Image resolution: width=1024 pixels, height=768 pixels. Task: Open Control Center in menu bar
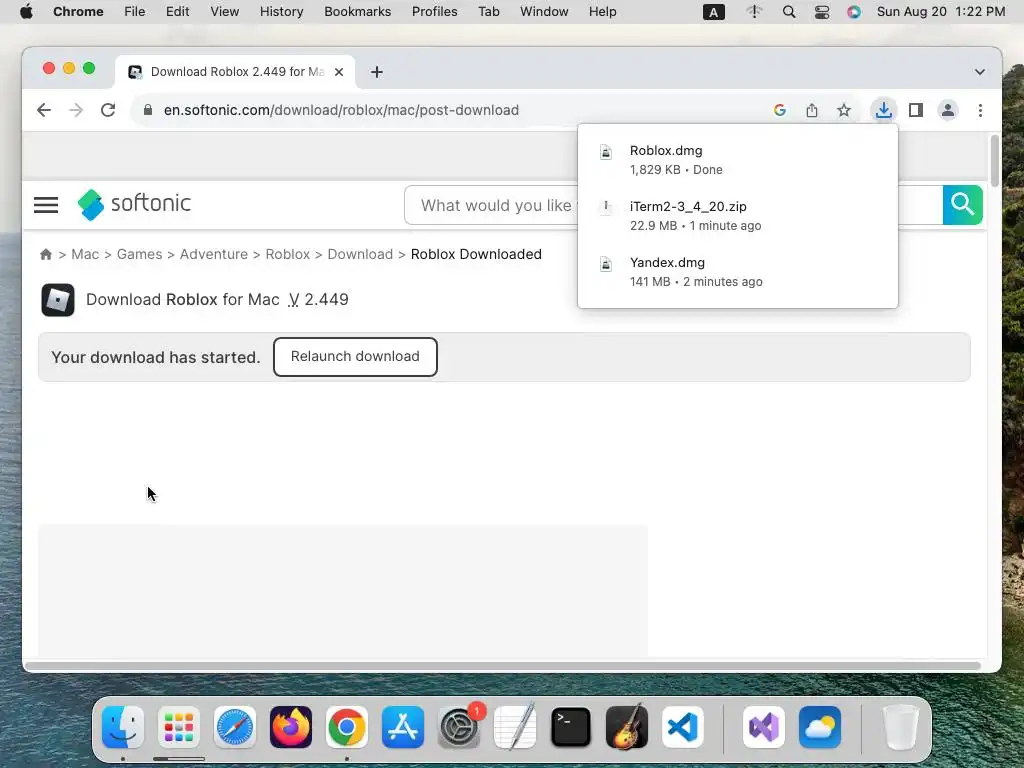pyautogui.click(x=822, y=12)
